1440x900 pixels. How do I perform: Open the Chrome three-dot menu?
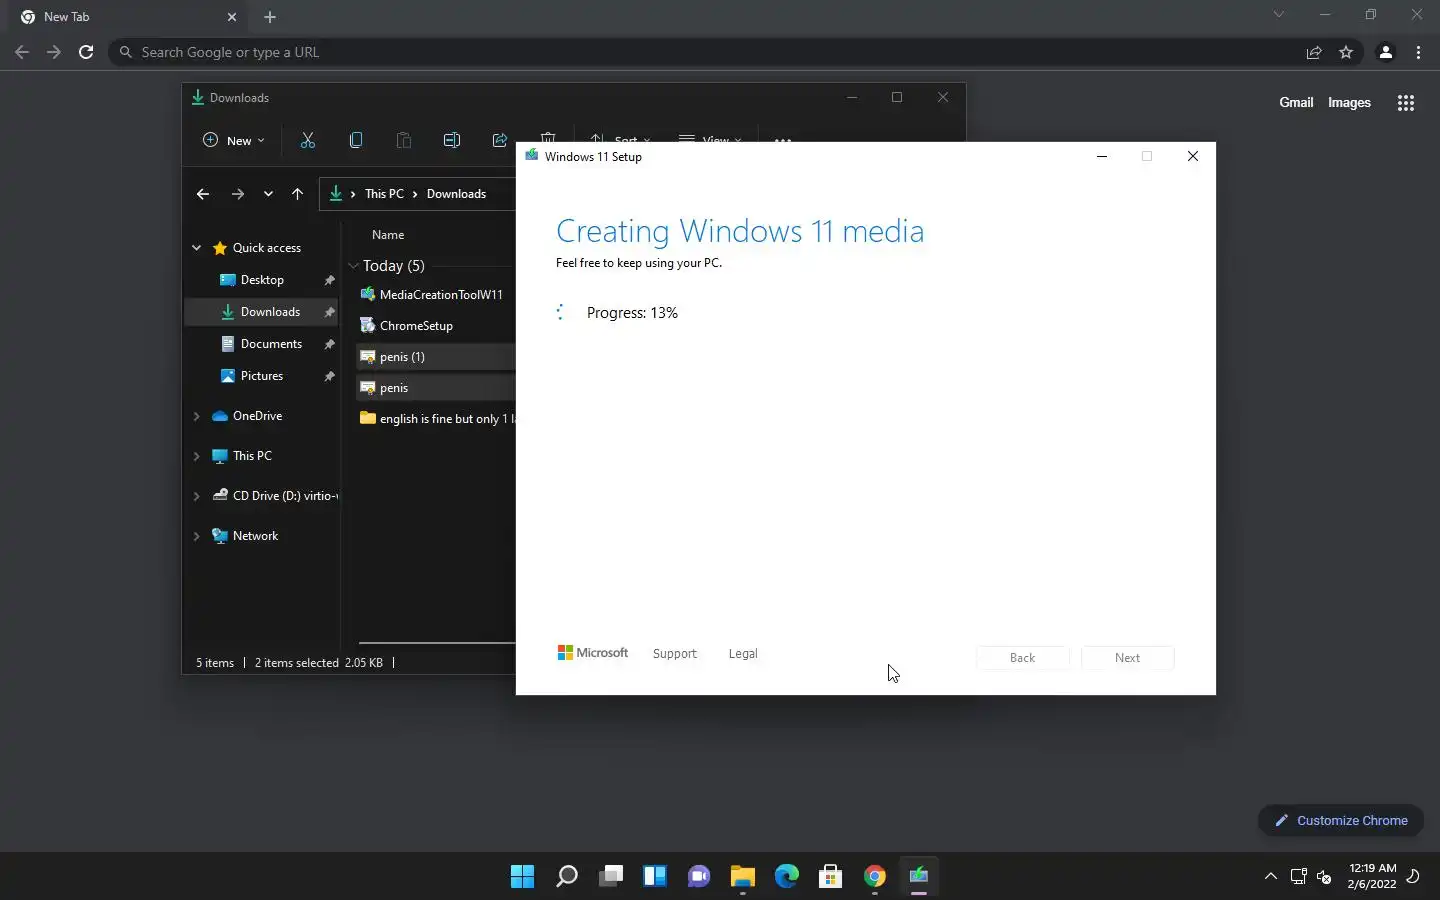pos(1418,52)
